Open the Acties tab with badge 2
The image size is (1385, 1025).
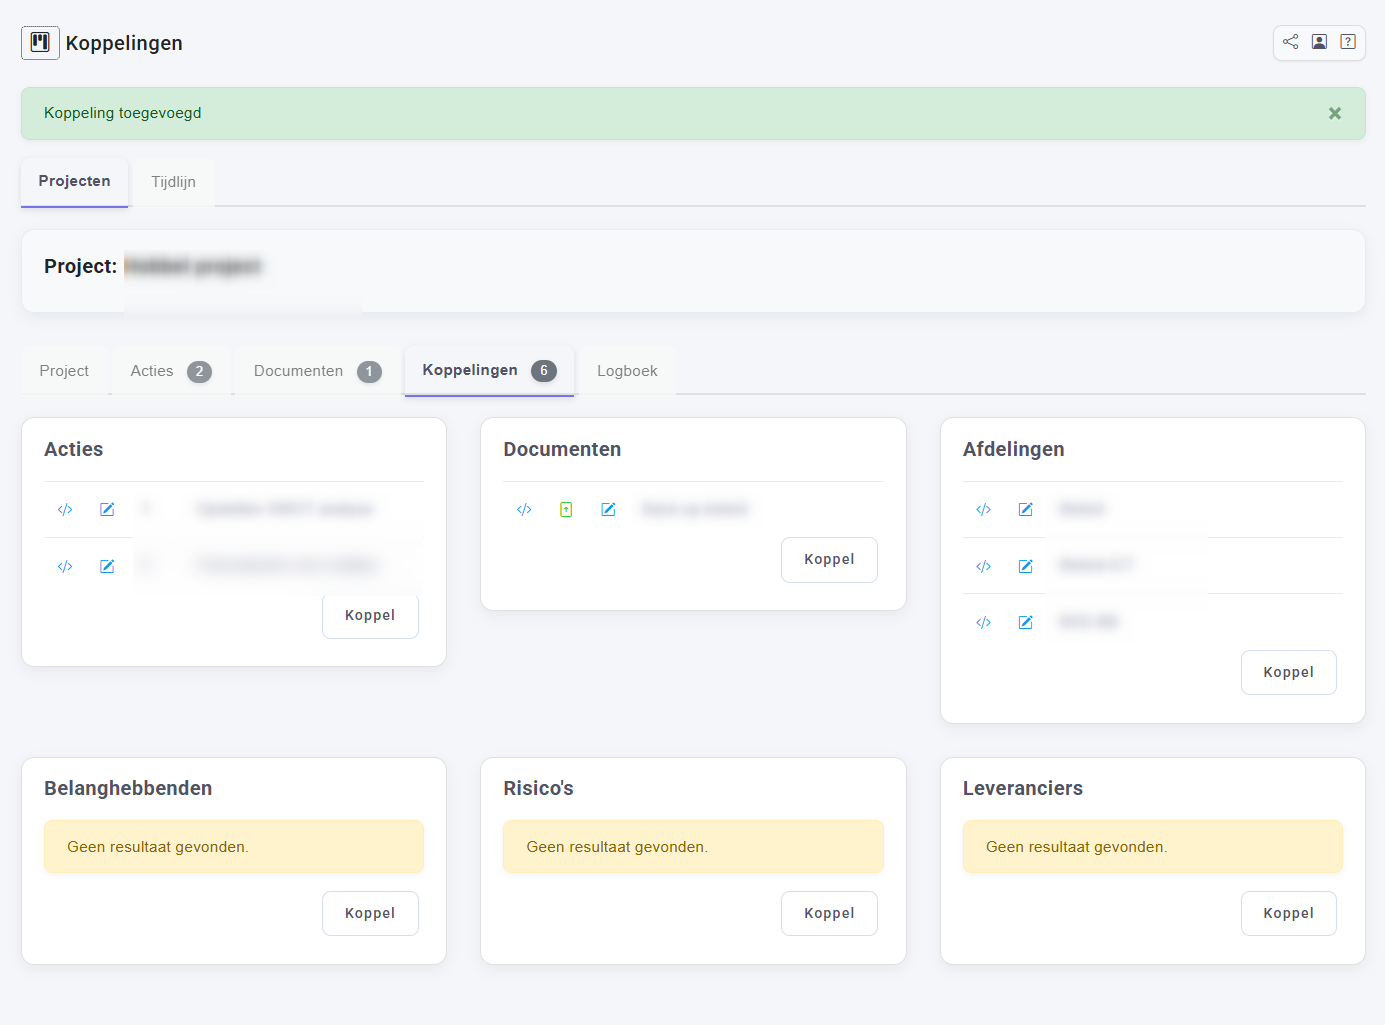click(170, 371)
